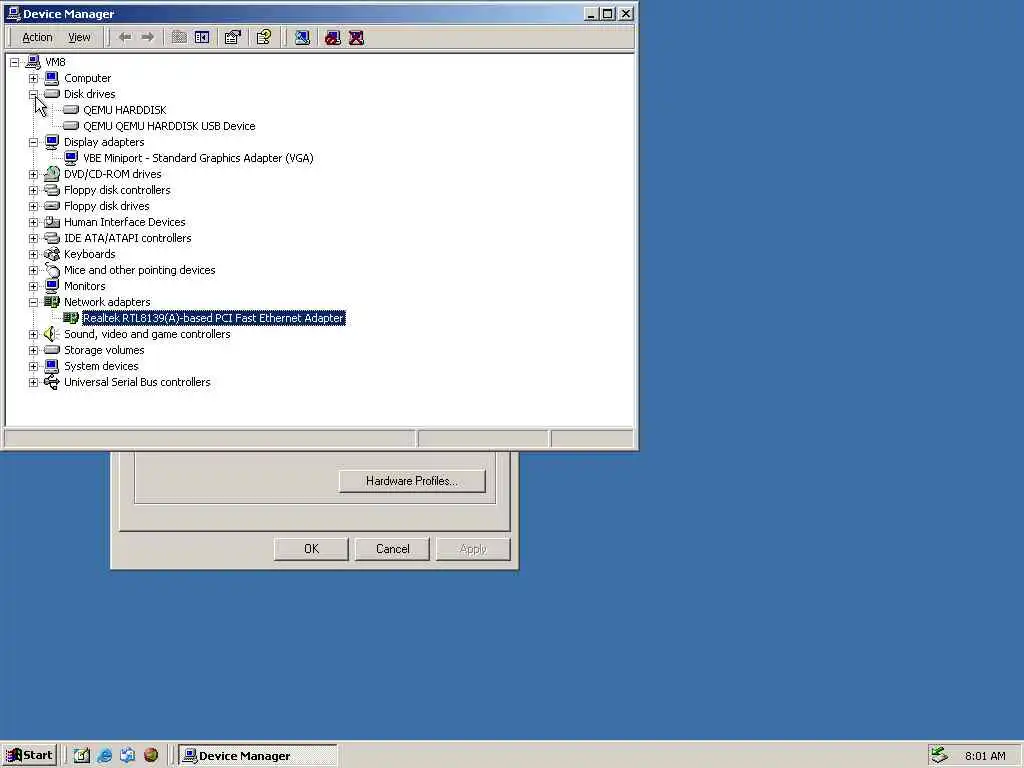1024x768 pixels.
Task: Select the Display adapters icon
Action: (52, 142)
